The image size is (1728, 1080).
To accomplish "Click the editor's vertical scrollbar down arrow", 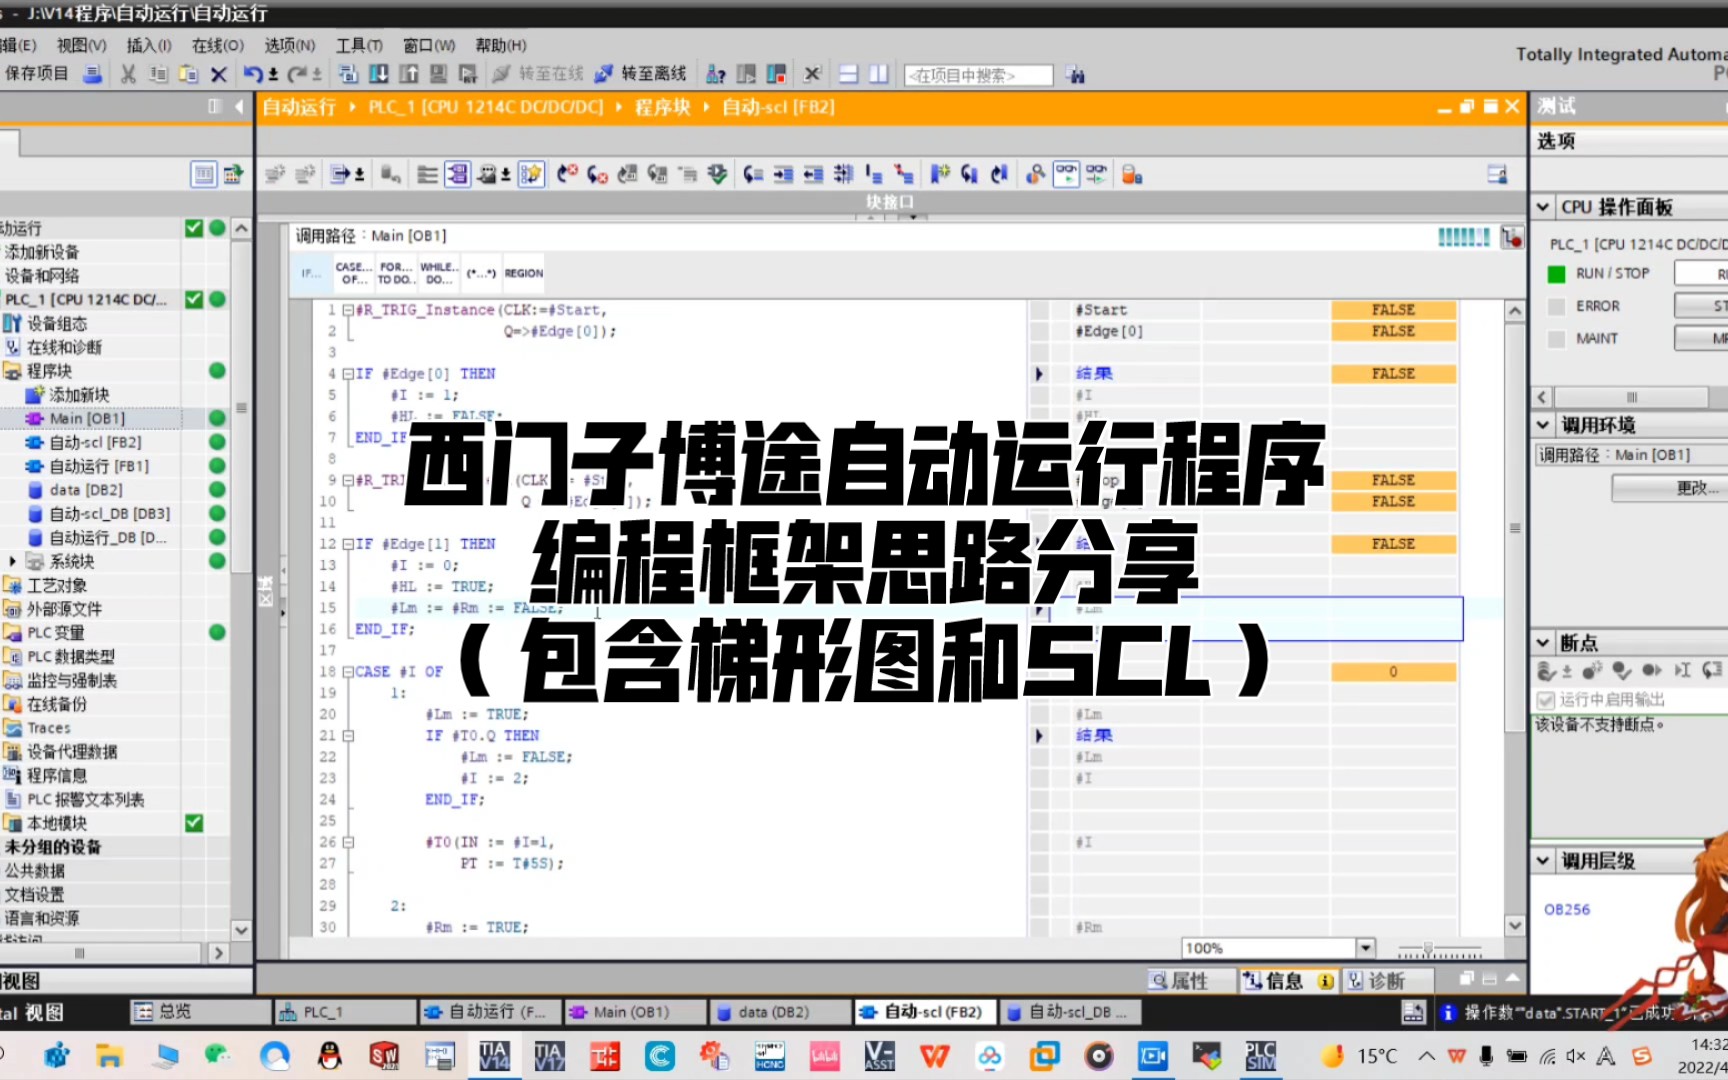I will pyautogui.click(x=1515, y=926).
